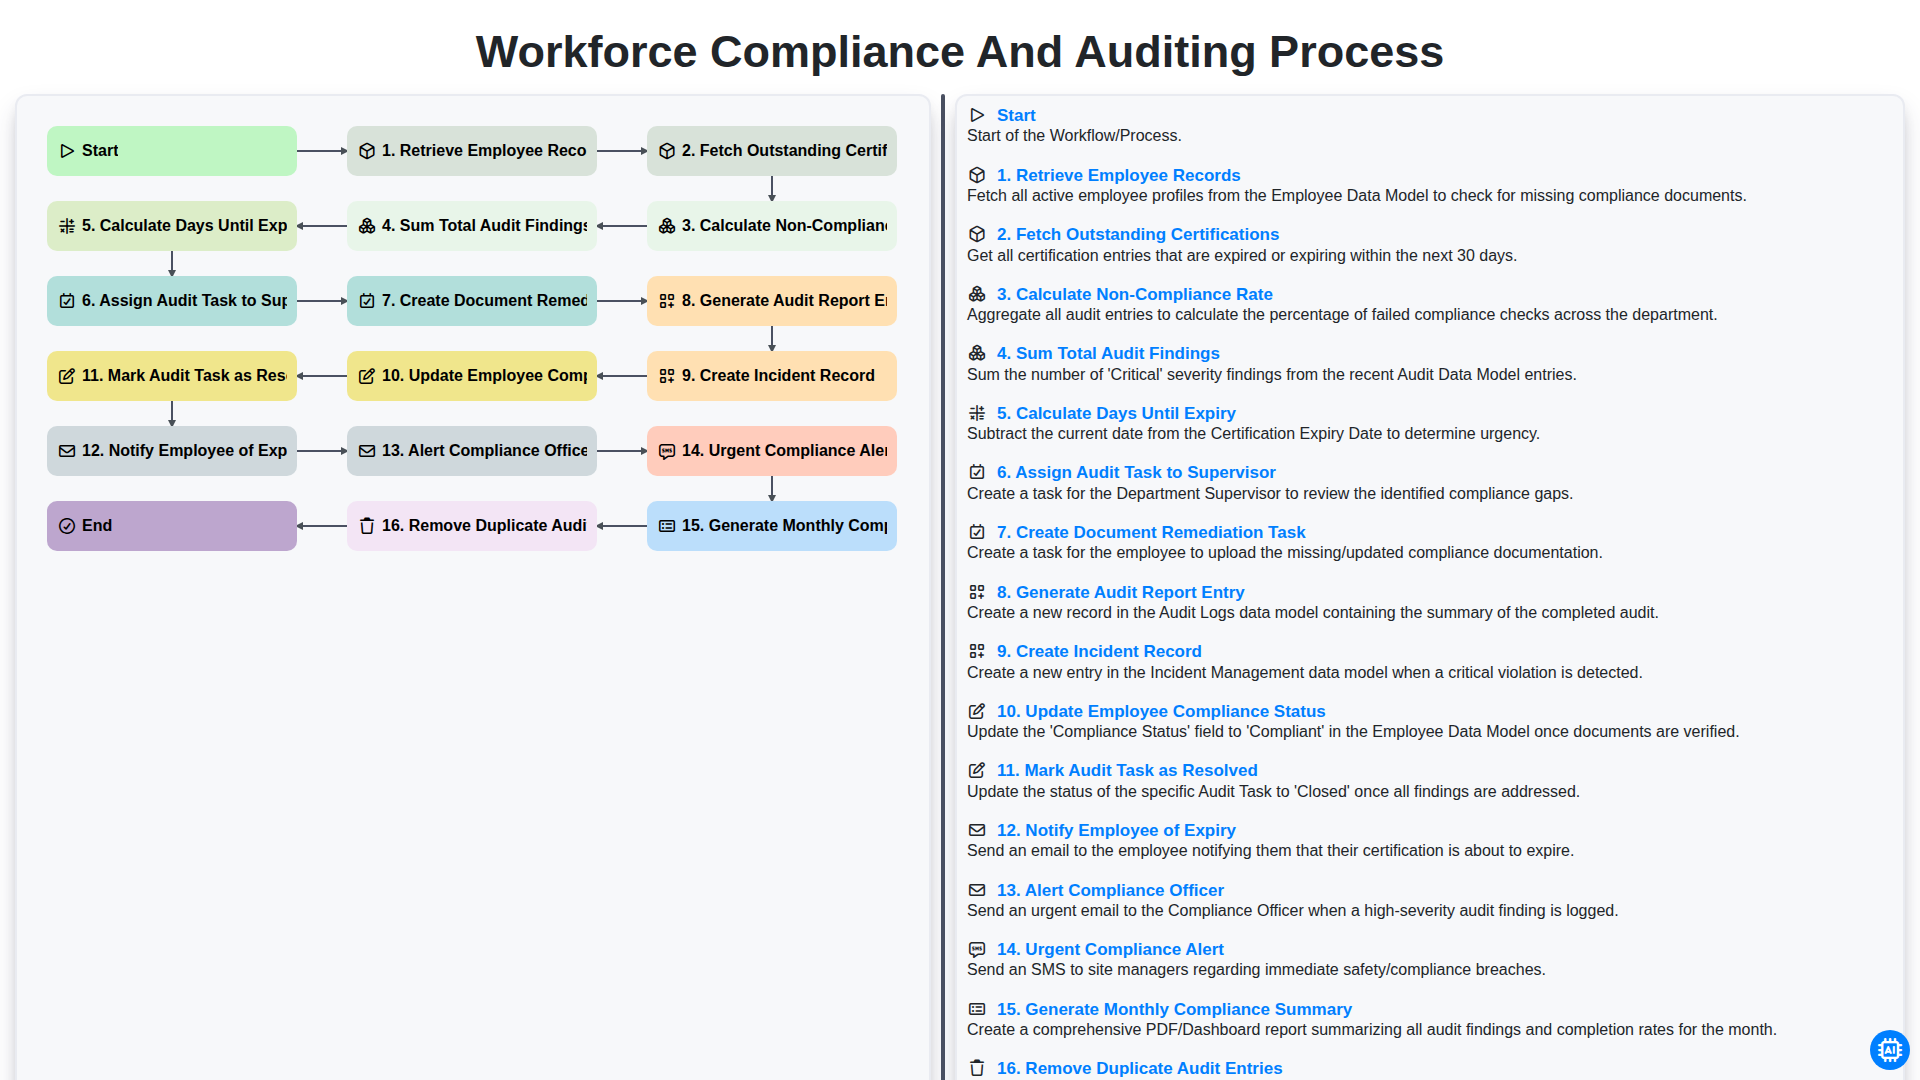
Task: Click description 'Send an SMS to site managers'
Action: click(x=1256, y=969)
